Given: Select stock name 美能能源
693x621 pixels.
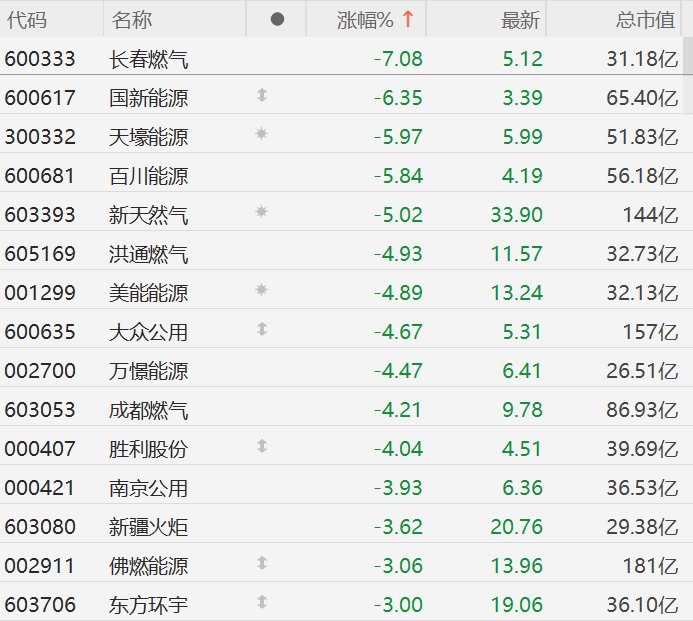Looking at the screenshot, I should pyautogui.click(x=148, y=293).
